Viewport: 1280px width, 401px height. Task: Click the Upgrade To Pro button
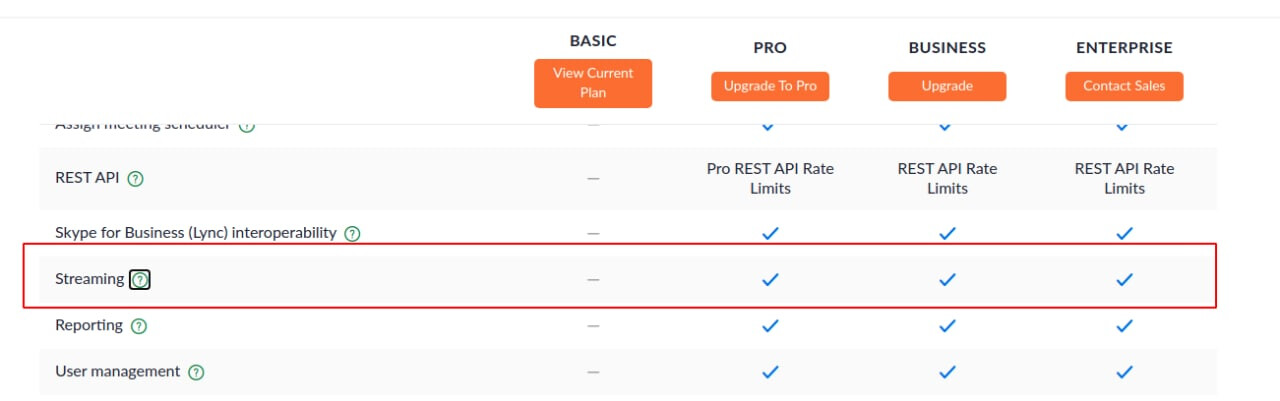pos(770,86)
